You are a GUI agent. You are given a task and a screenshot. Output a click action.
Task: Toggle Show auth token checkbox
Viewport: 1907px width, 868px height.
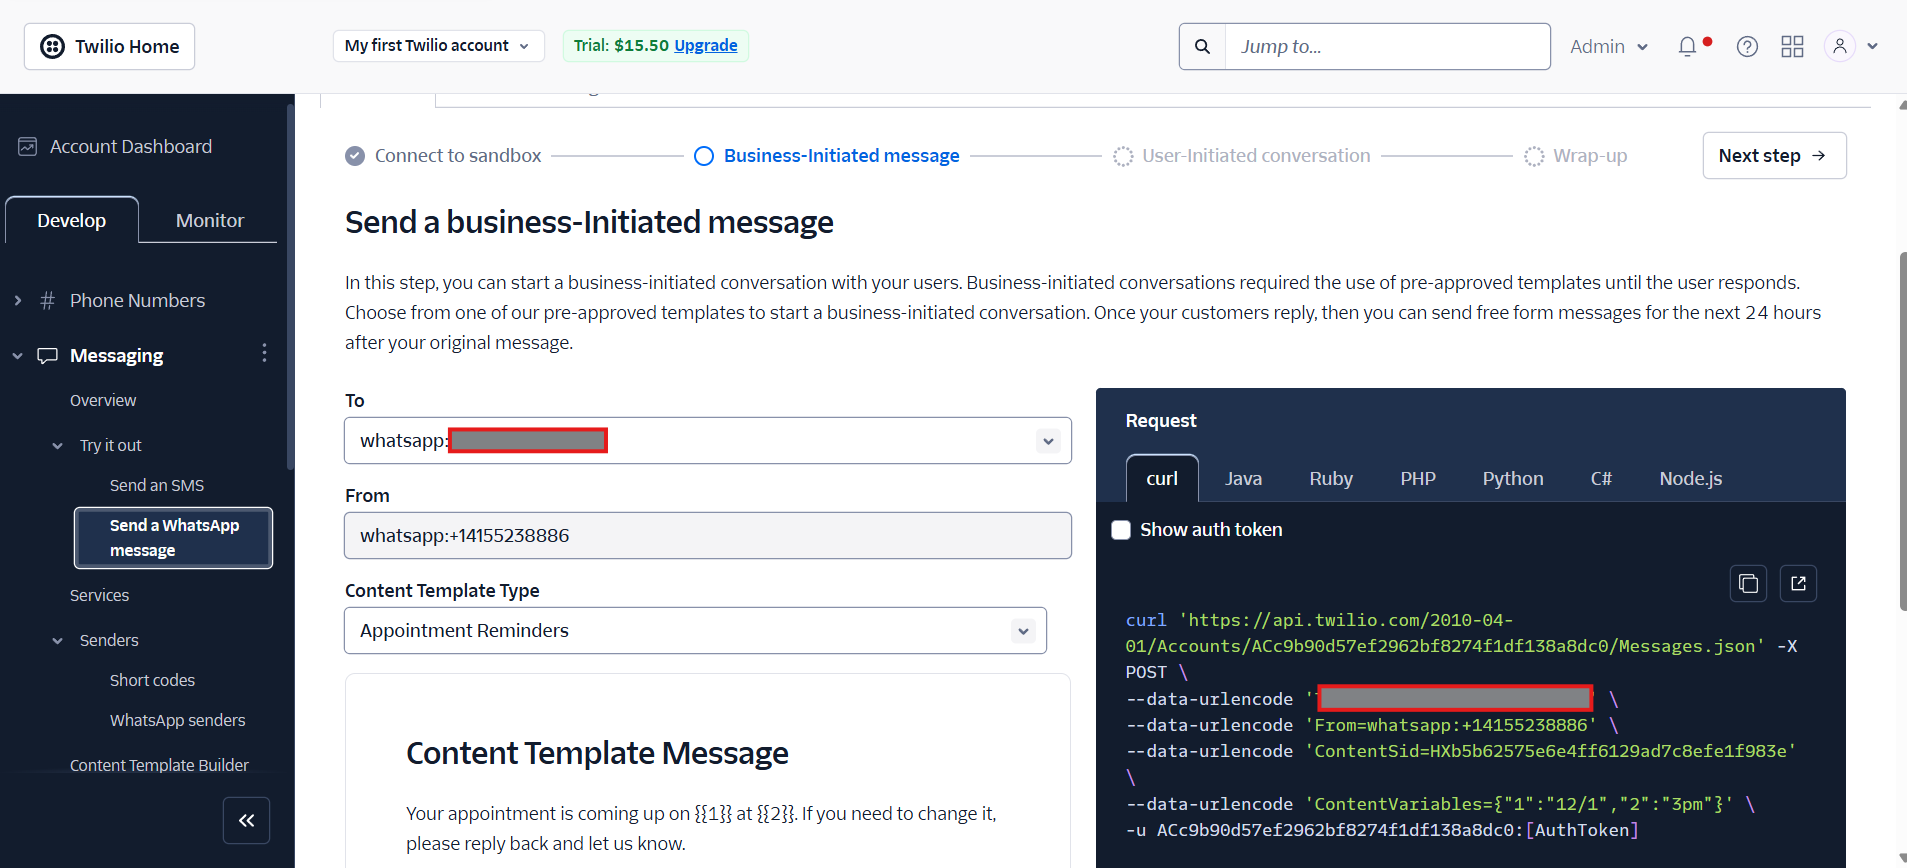[x=1121, y=530]
